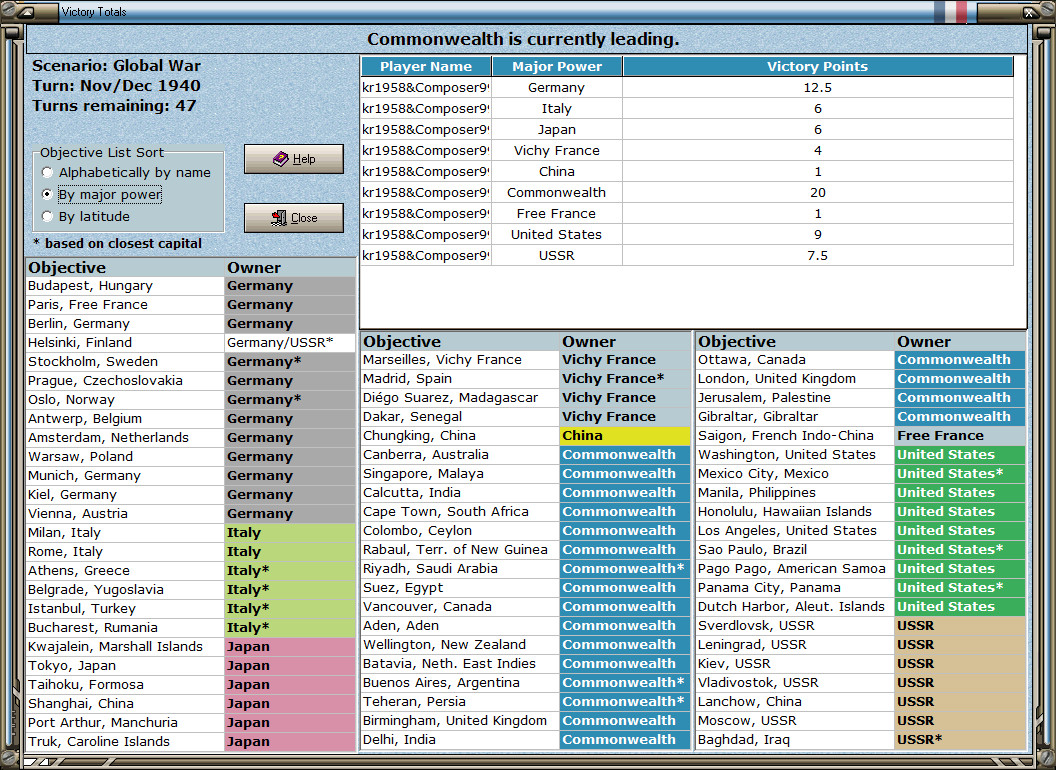Click the Italy owner cell for Milan
The height and width of the screenshot is (770, 1056).
[x=290, y=532]
